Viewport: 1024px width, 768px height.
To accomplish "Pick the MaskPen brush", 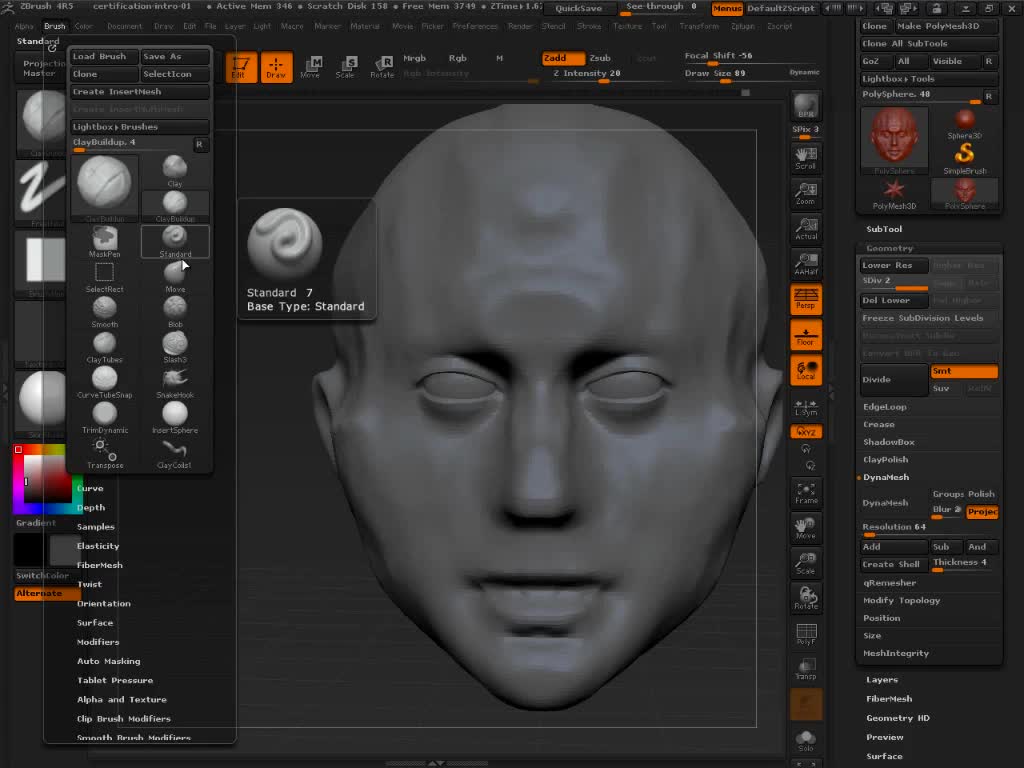I will click(104, 242).
